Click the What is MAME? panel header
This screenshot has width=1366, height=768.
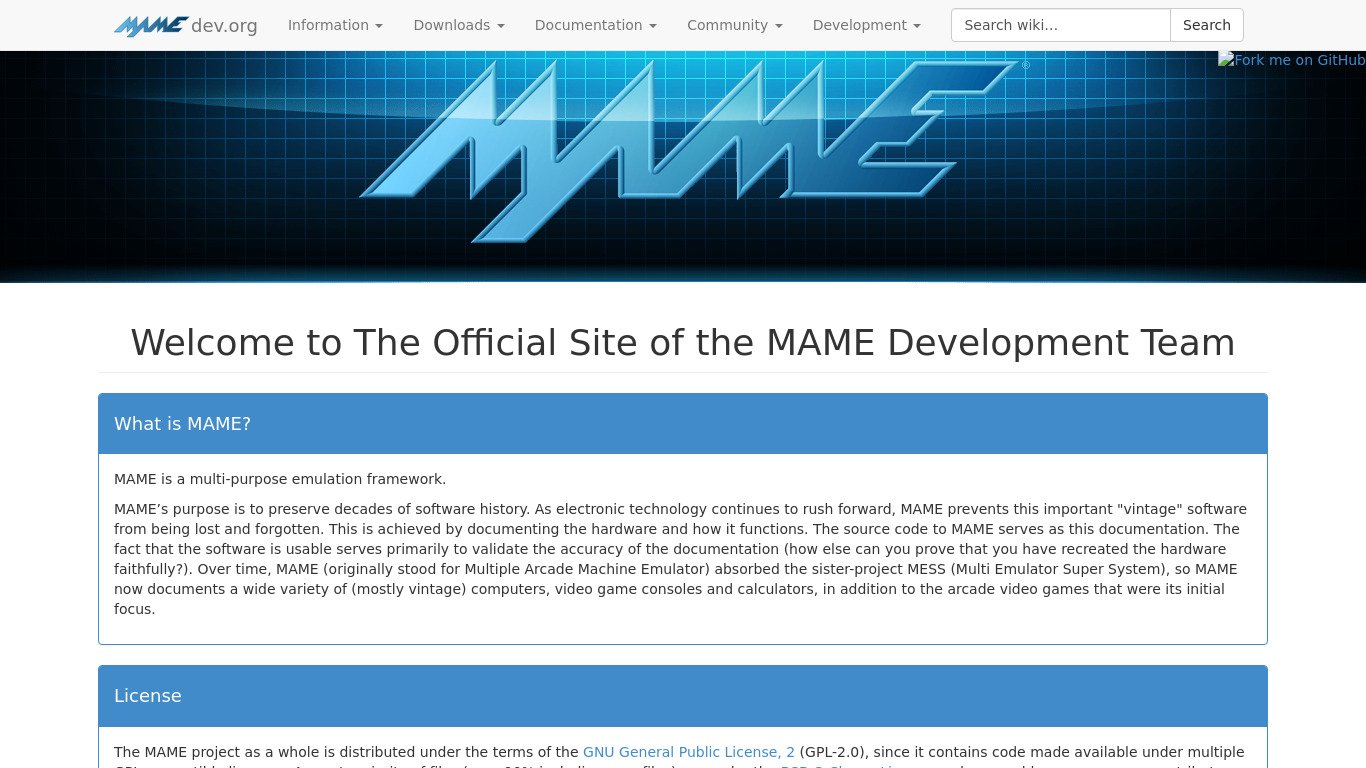(x=683, y=424)
